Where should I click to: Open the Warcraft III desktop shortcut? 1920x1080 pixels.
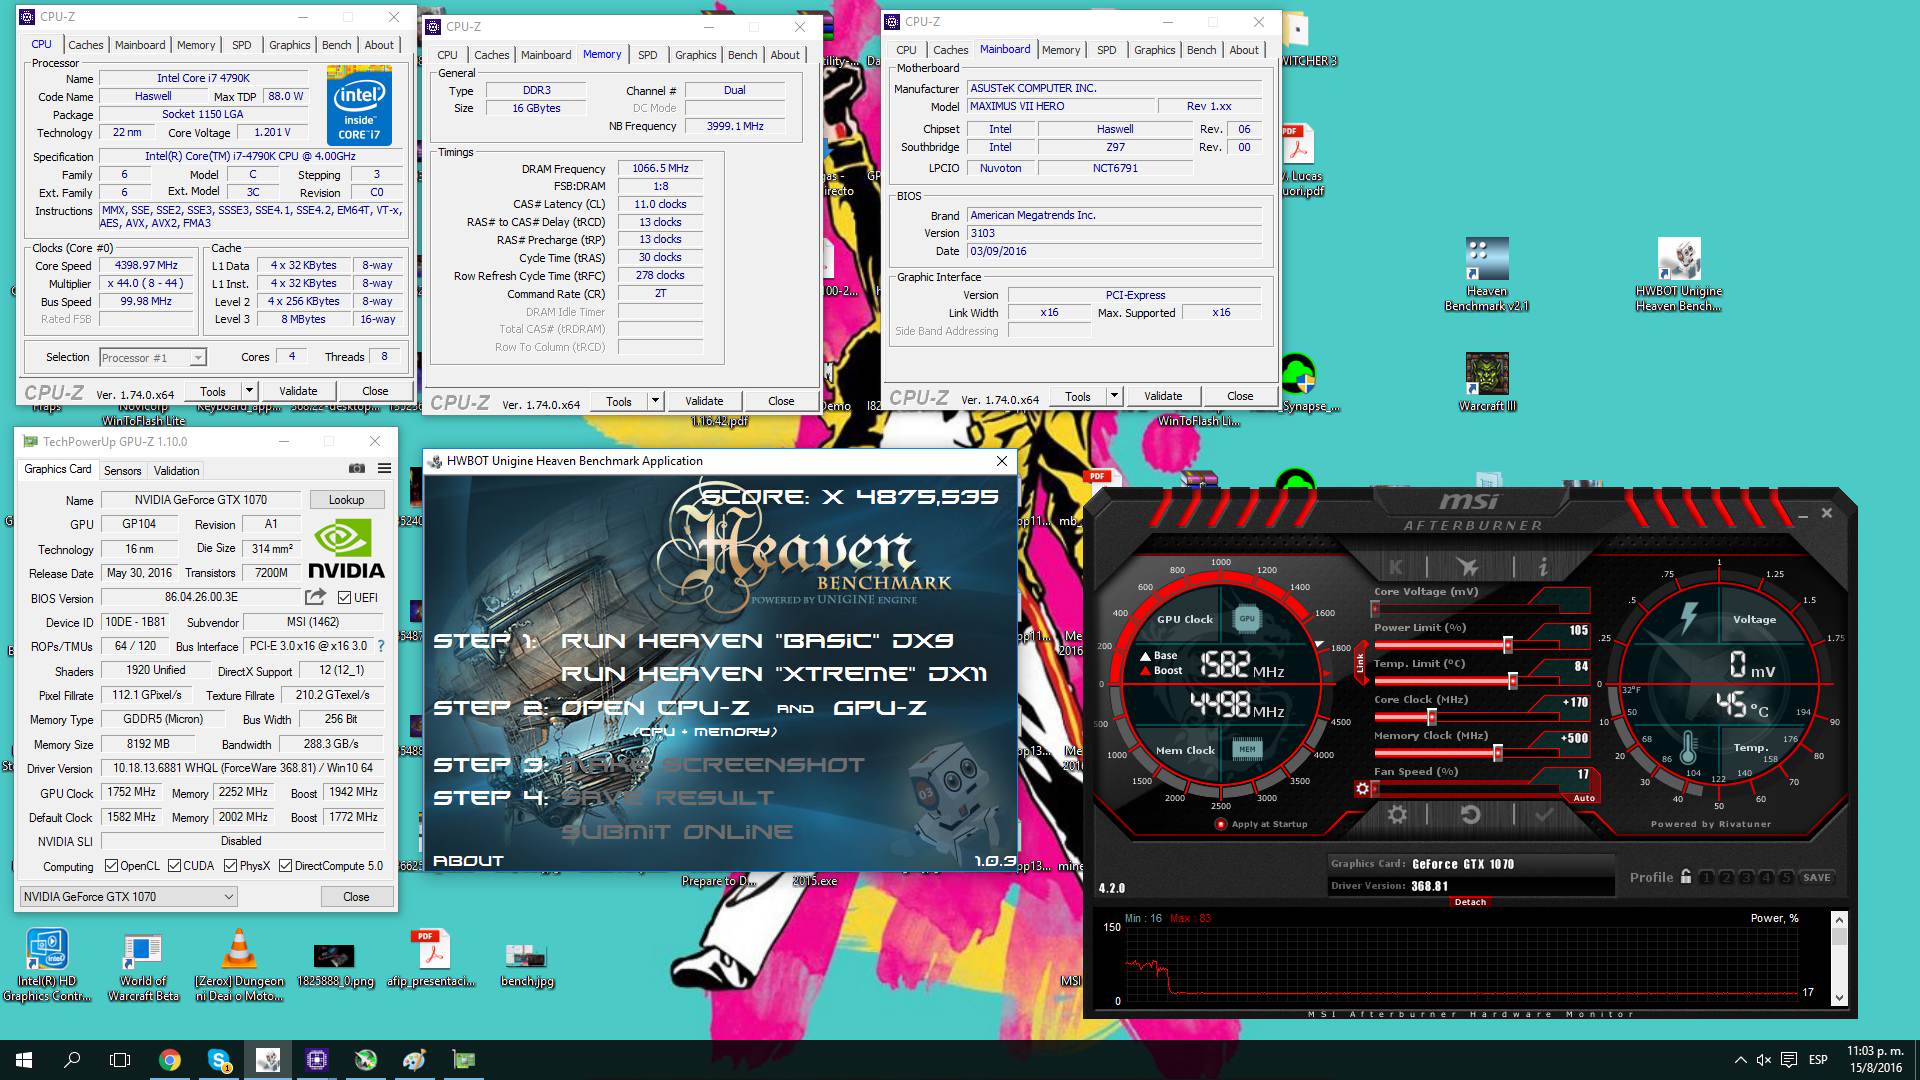coord(1487,382)
